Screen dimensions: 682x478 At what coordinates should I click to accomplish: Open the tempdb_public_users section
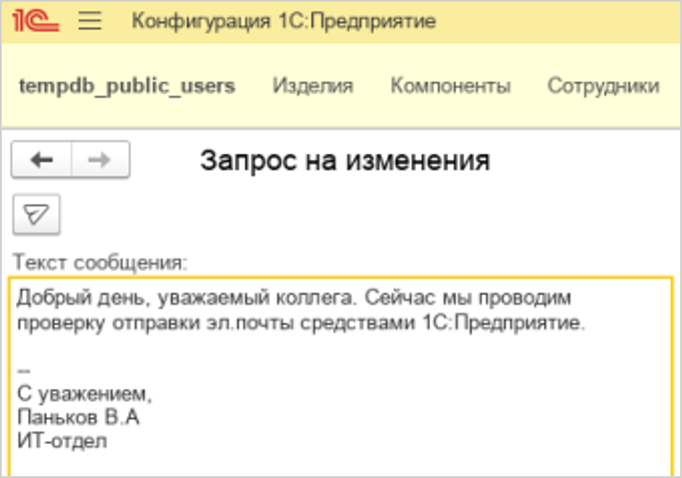[127, 86]
